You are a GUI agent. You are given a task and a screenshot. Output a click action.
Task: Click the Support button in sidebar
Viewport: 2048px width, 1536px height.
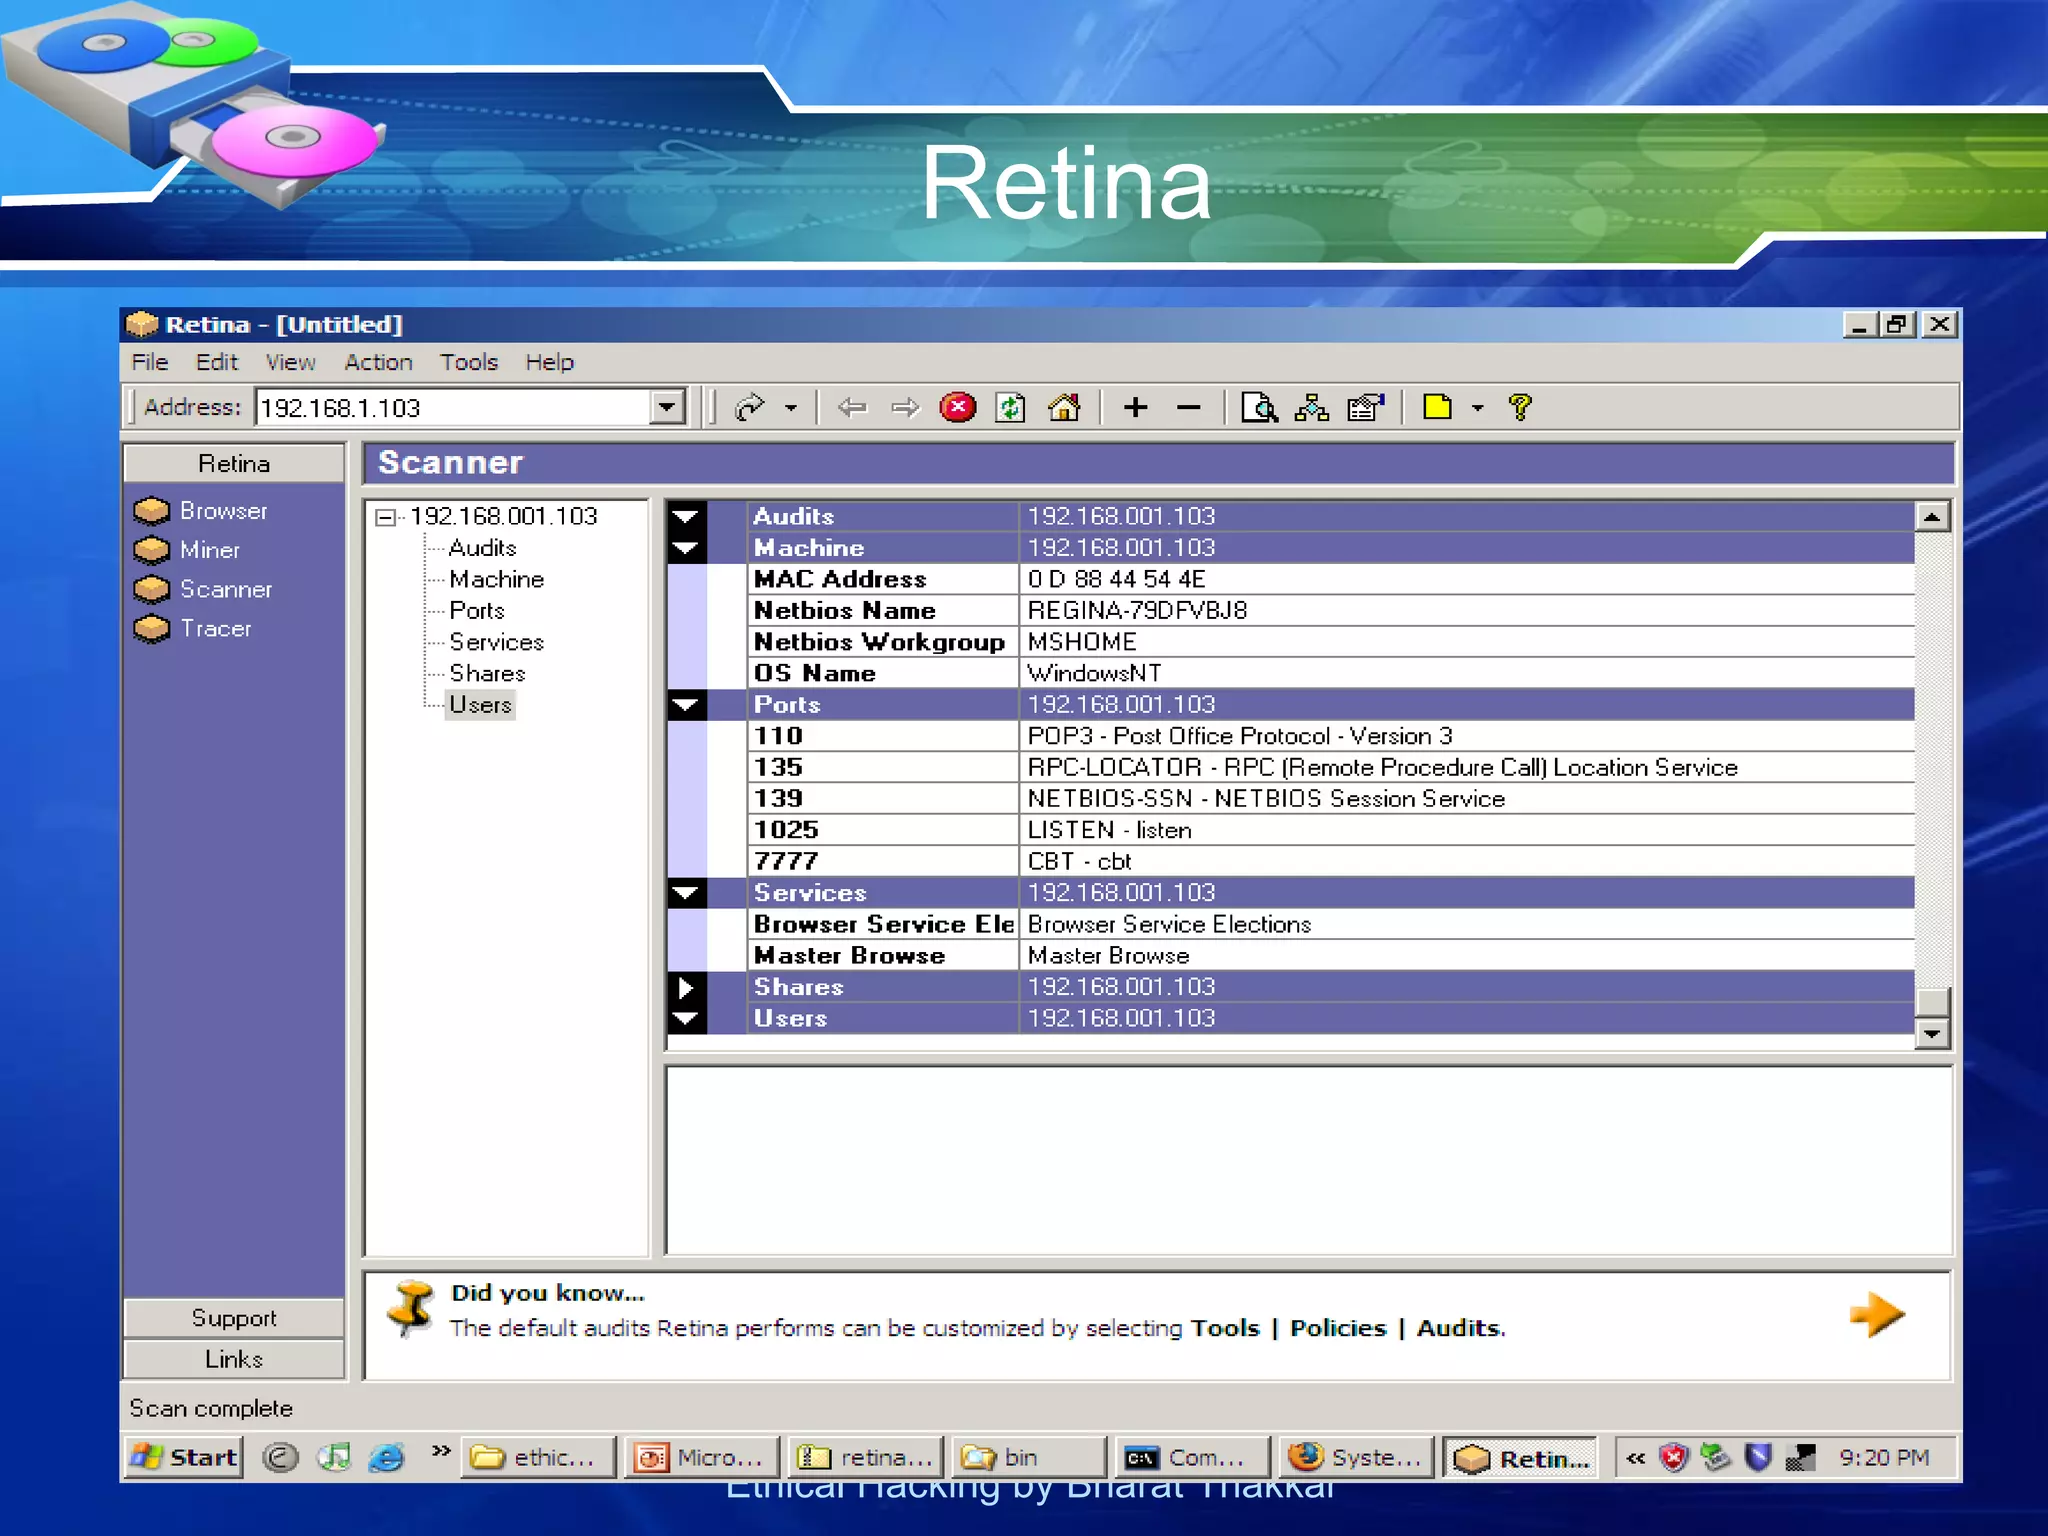234,1318
